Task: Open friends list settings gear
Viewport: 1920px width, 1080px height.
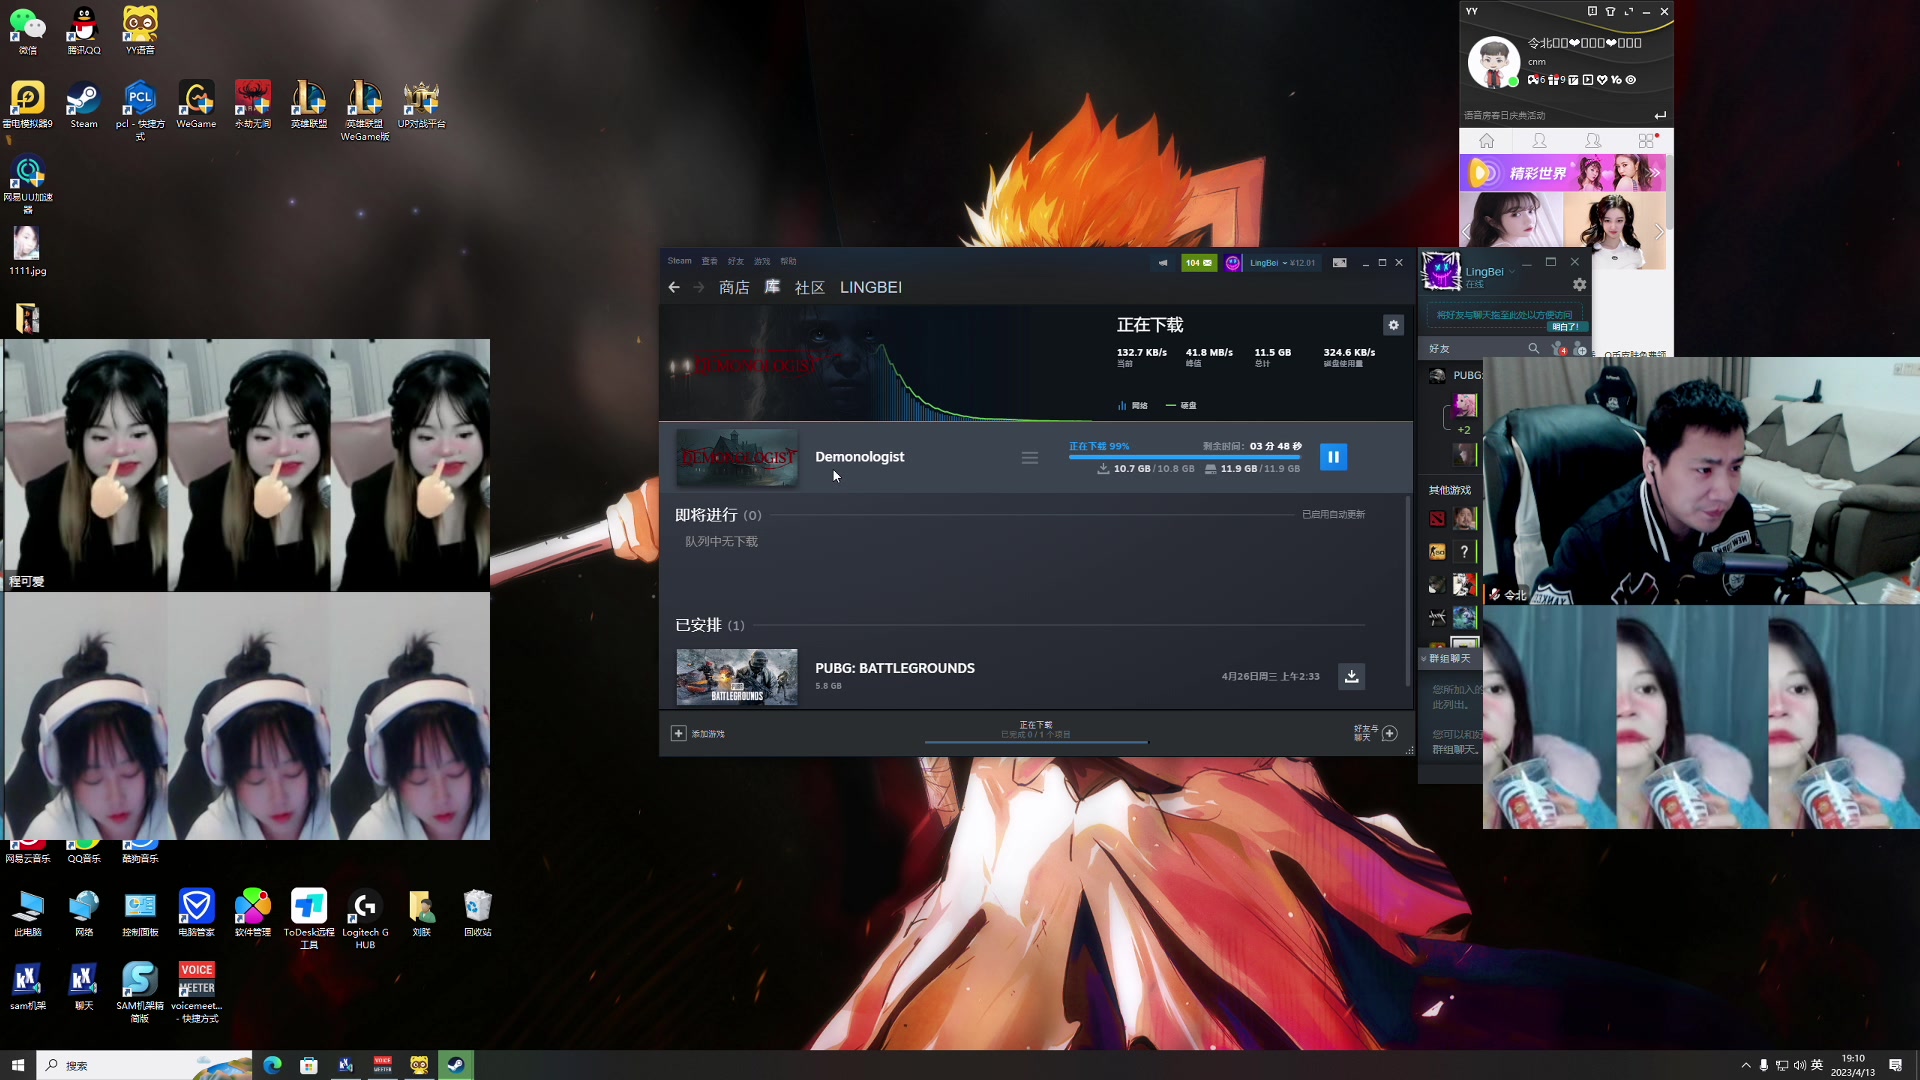Action: click(x=1579, y=285)
